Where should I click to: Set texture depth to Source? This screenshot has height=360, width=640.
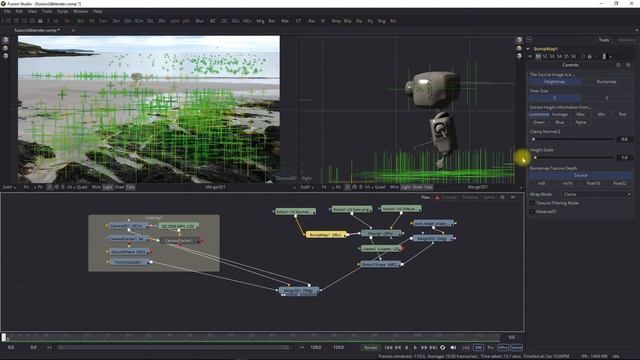pyautogui.click(x=580, y=175)
